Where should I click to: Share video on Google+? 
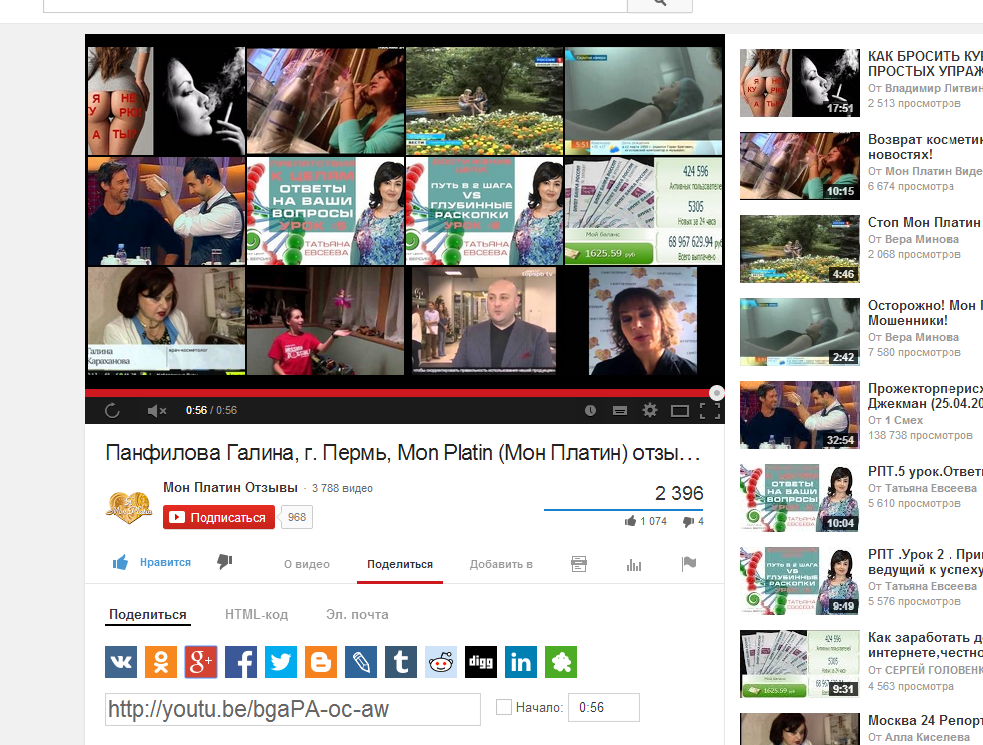[201, 662]
